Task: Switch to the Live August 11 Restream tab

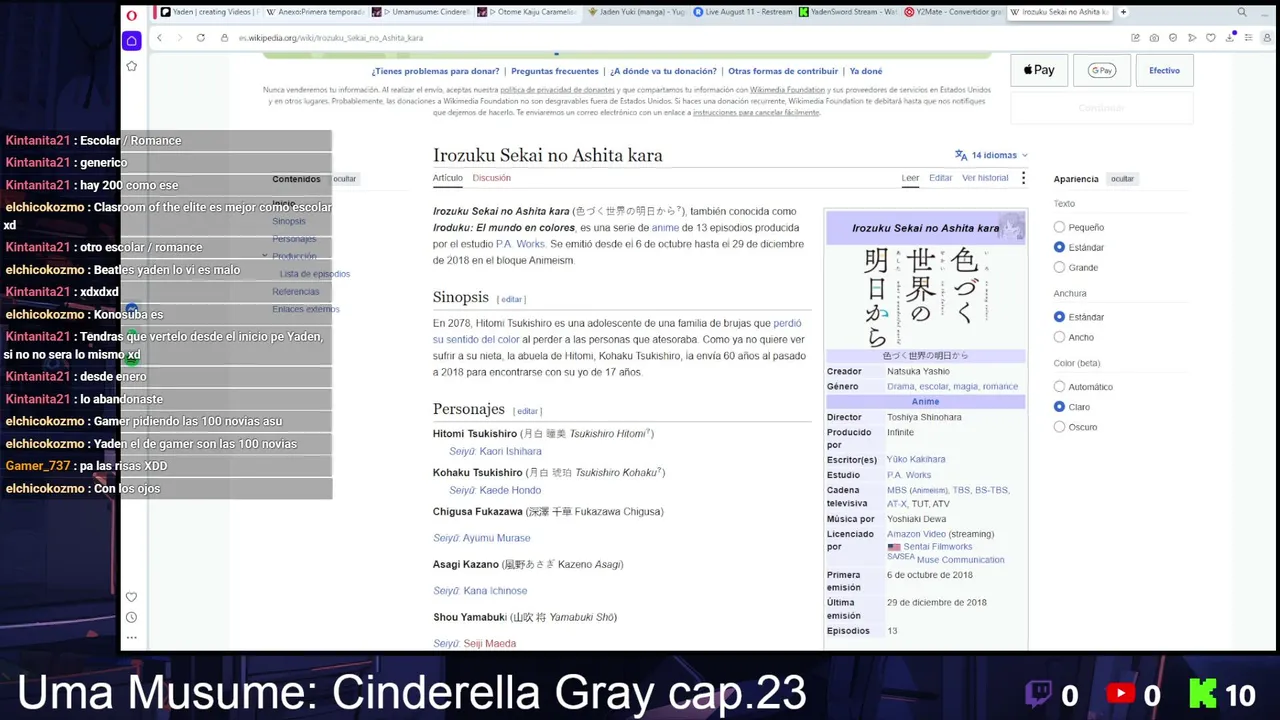Action: pyautogui.click(x=741, y=12)
